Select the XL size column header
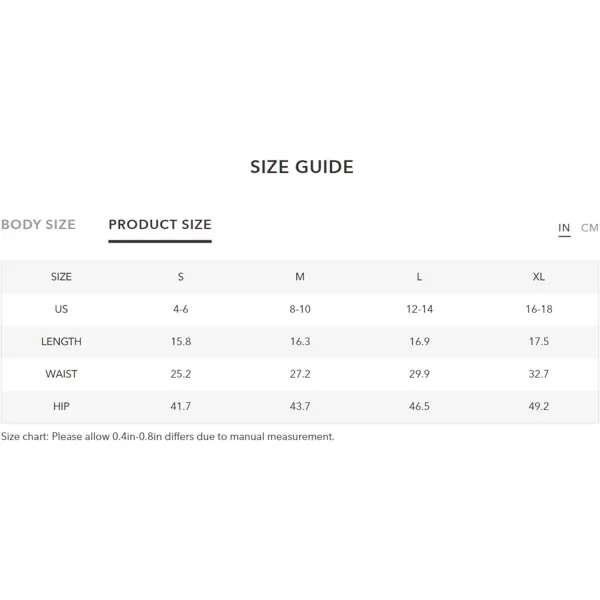Screen dimensions: 600x600 tap(539, 277)
